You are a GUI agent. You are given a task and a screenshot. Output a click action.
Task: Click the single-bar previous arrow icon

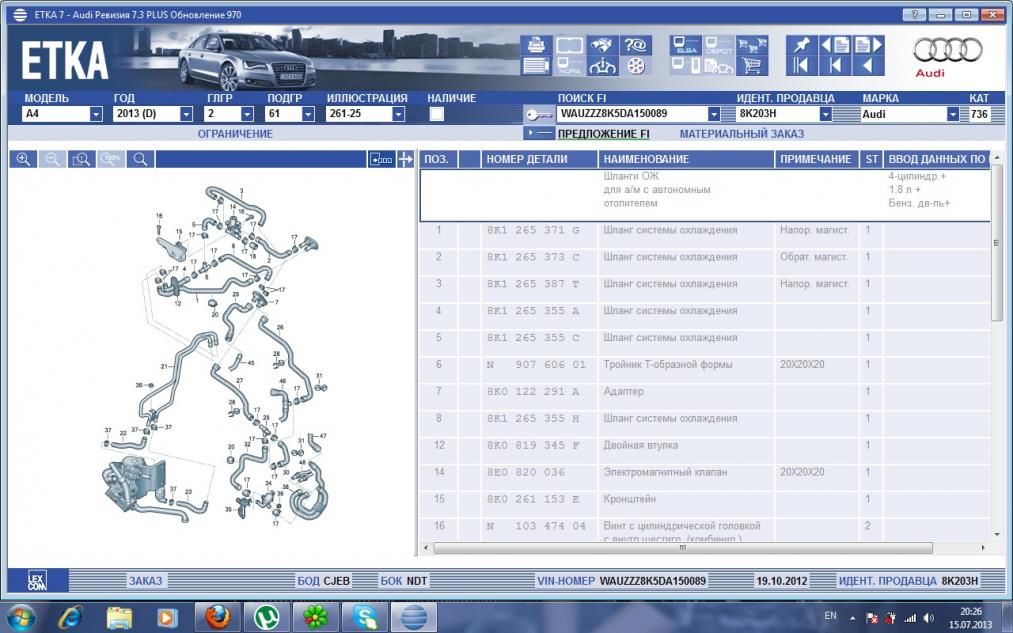click(835, 65)
